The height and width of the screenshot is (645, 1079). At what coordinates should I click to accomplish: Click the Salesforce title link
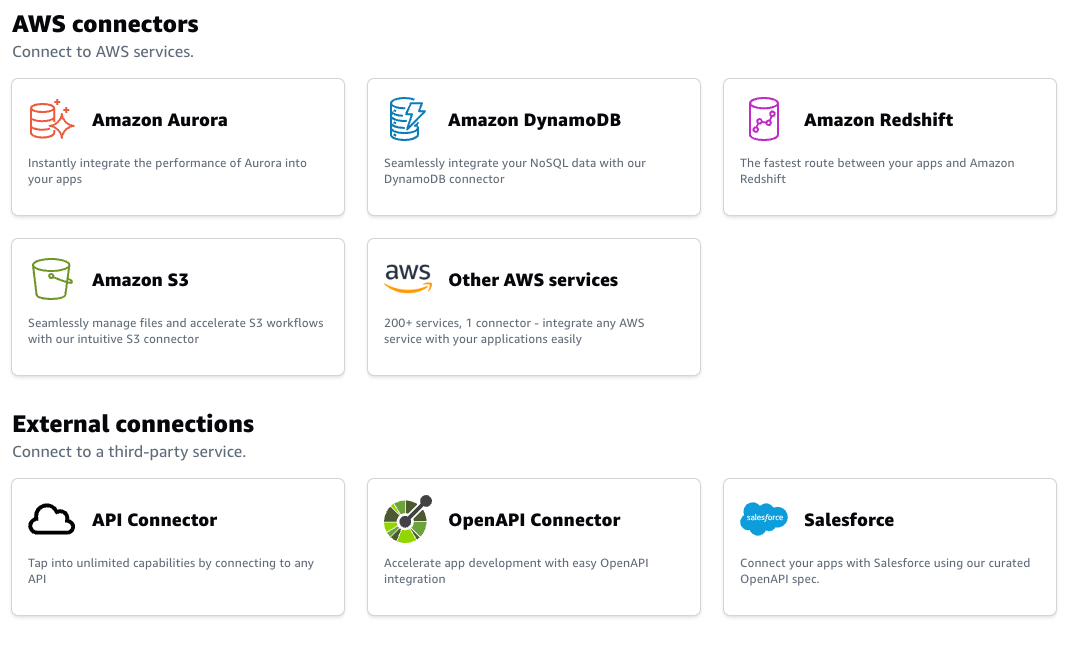coord(849,519)
